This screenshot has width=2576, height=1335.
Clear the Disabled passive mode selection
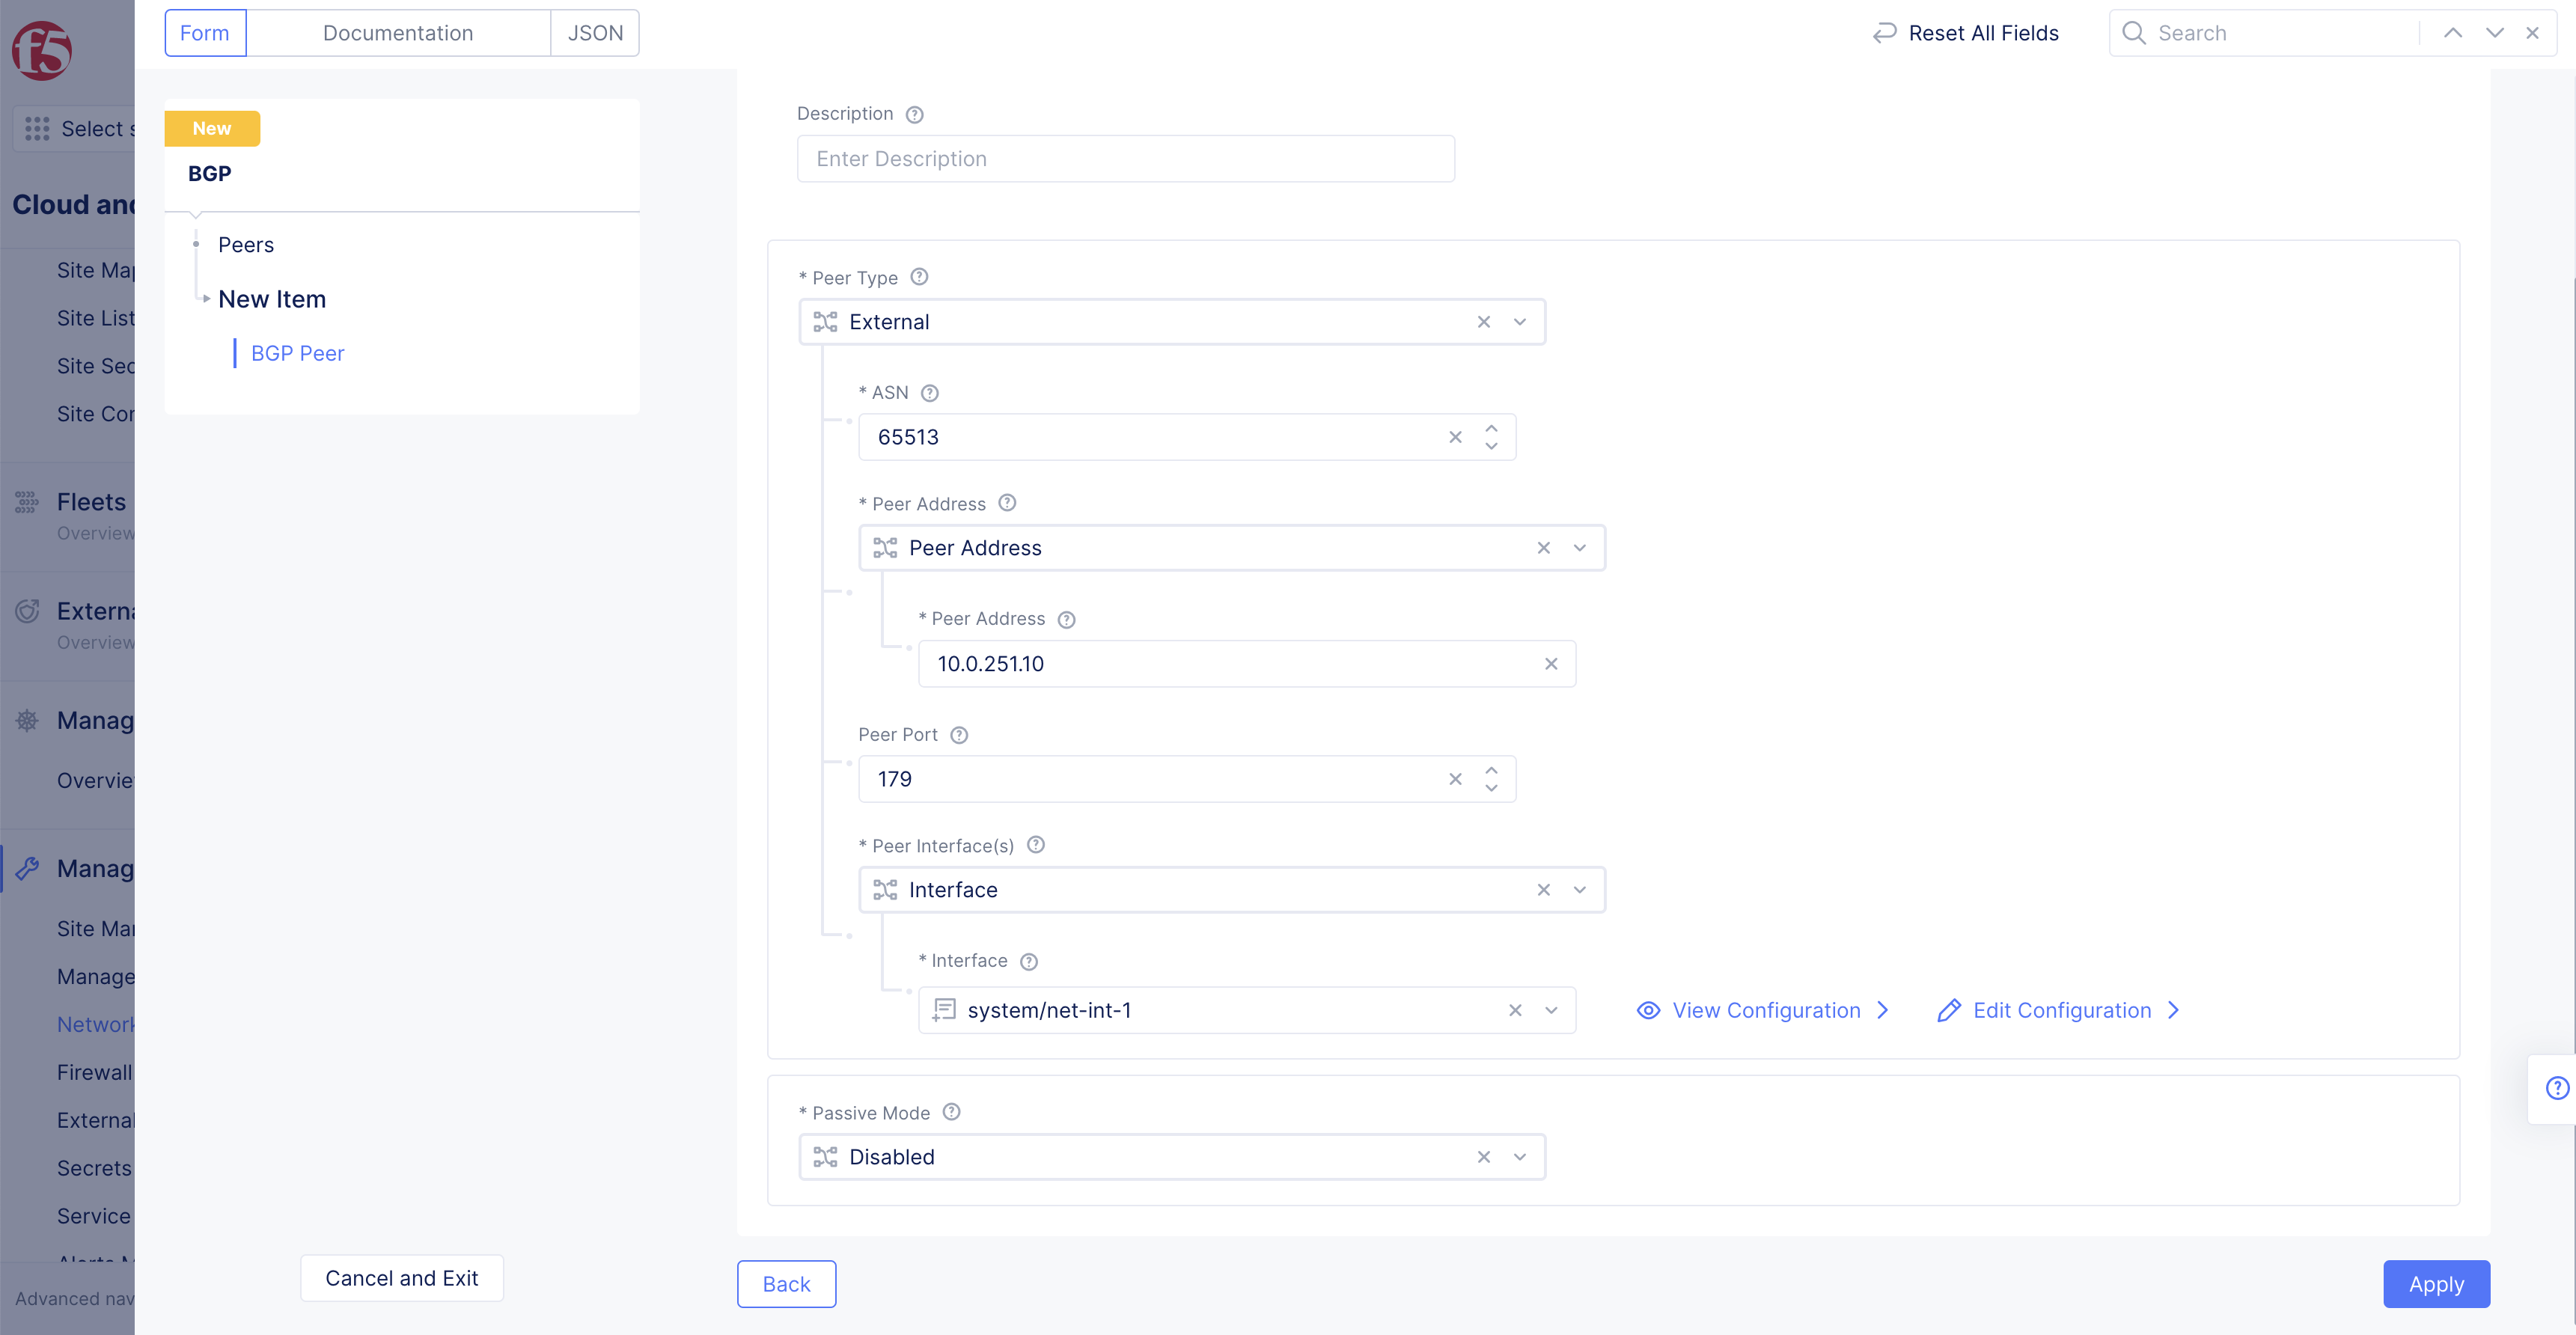tap(1483, 1157)
